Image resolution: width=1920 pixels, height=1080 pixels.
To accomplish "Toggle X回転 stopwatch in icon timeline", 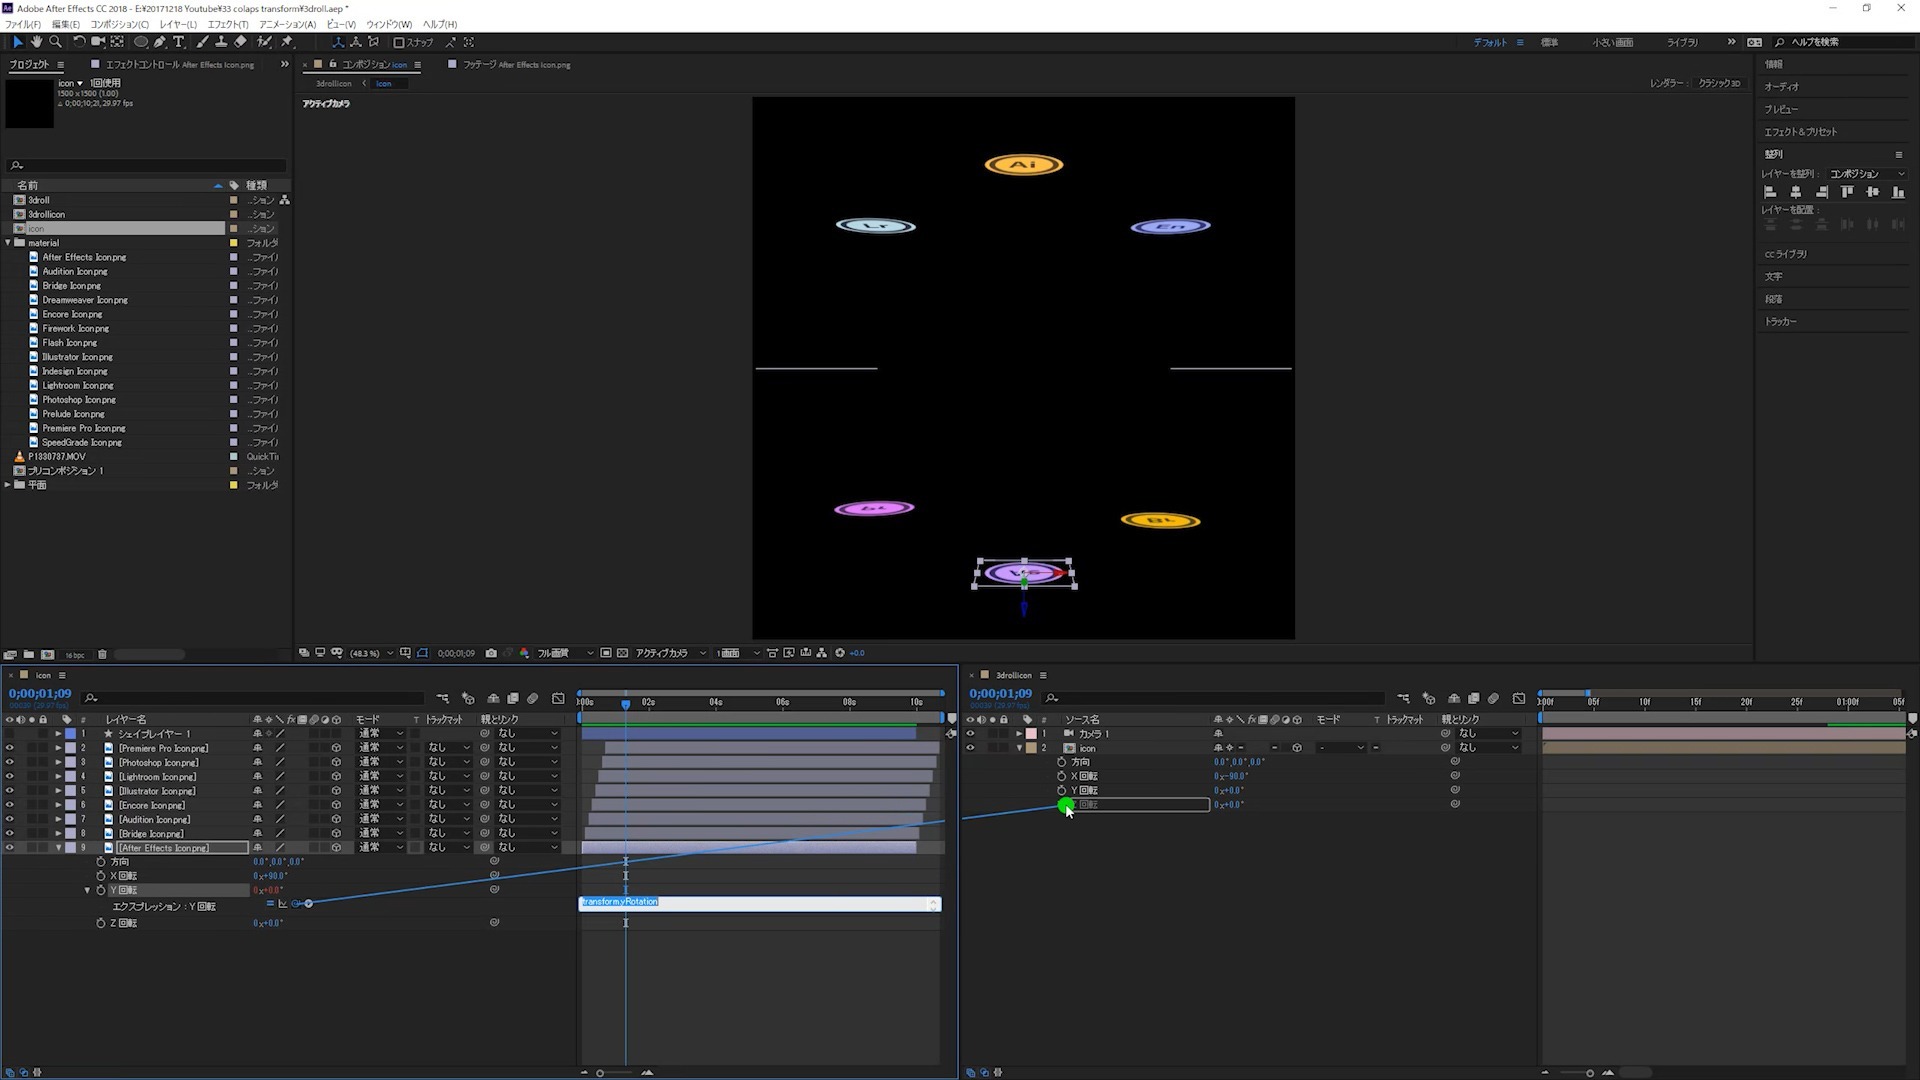I will [100, 876].
